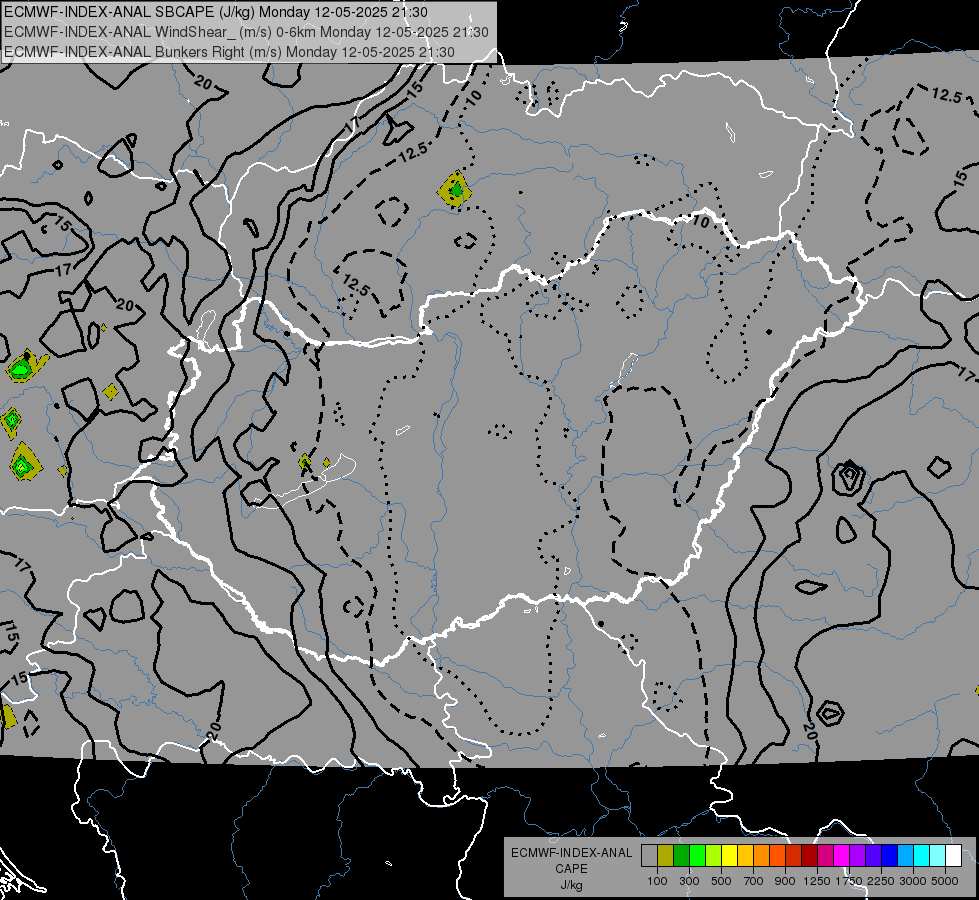This screenshot has width=979, height=900.
Task: Click the 500 legend value
Action: pos(721,881)
